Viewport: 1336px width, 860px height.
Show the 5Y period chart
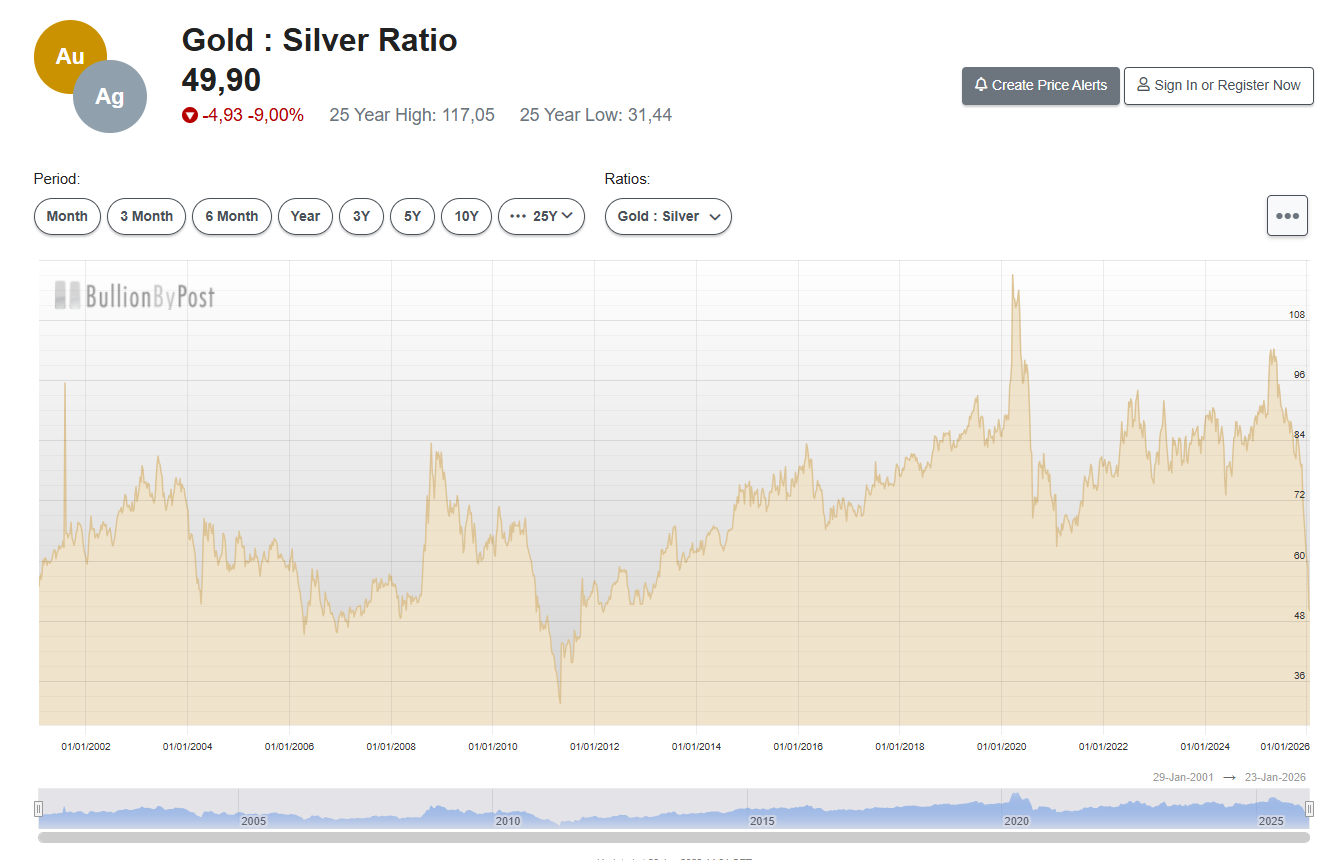click(412, 216)
